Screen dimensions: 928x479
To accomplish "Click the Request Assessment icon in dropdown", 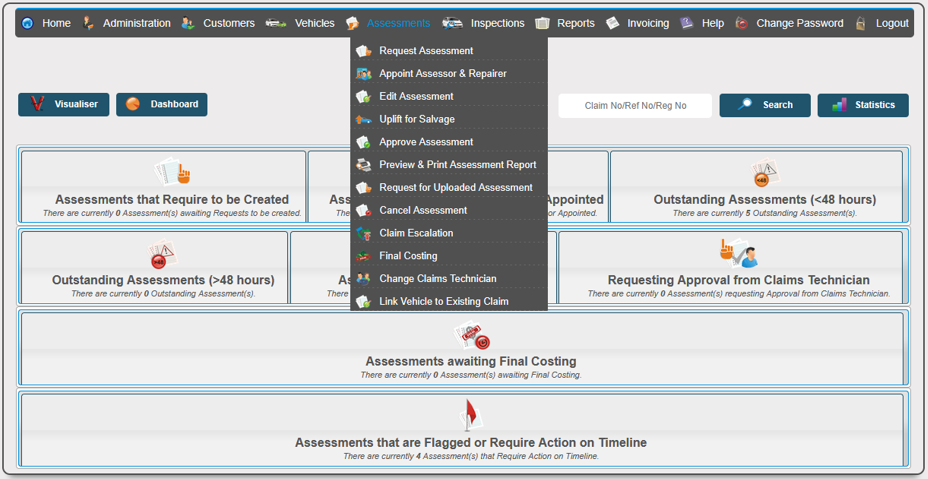I will pyautogui.click(x=363, y=51).
